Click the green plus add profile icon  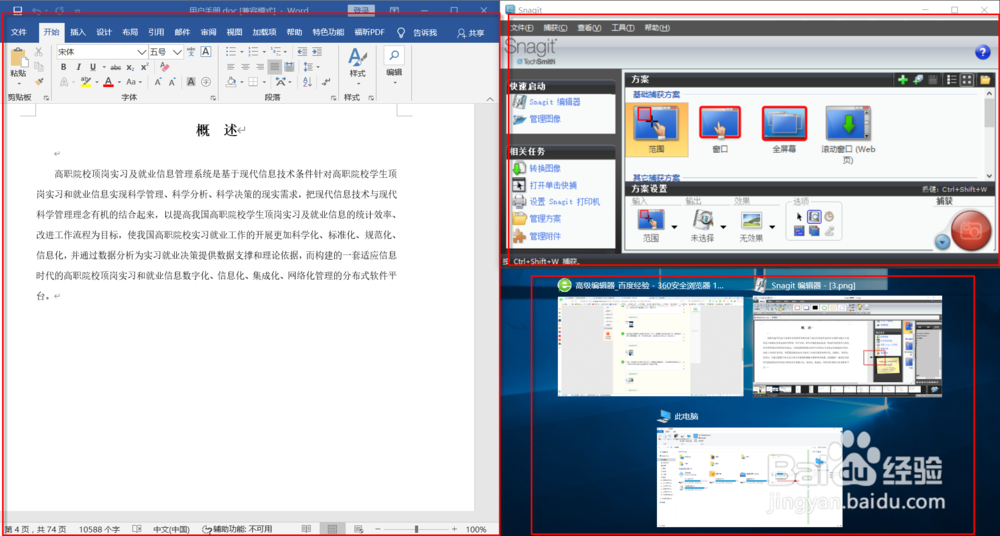pos(902,80)
